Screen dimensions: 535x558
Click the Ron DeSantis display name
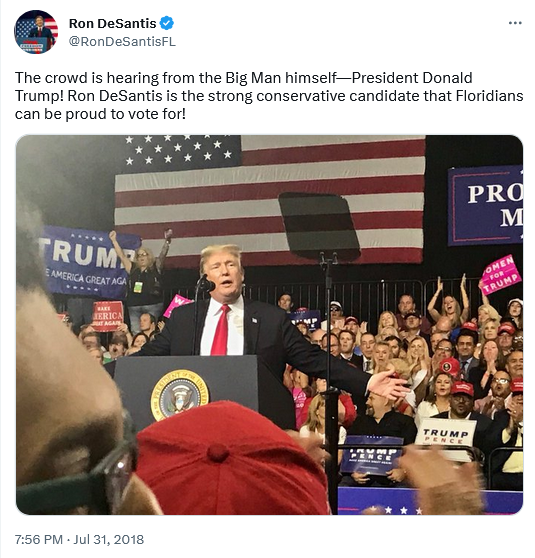(x=112, y=23)
